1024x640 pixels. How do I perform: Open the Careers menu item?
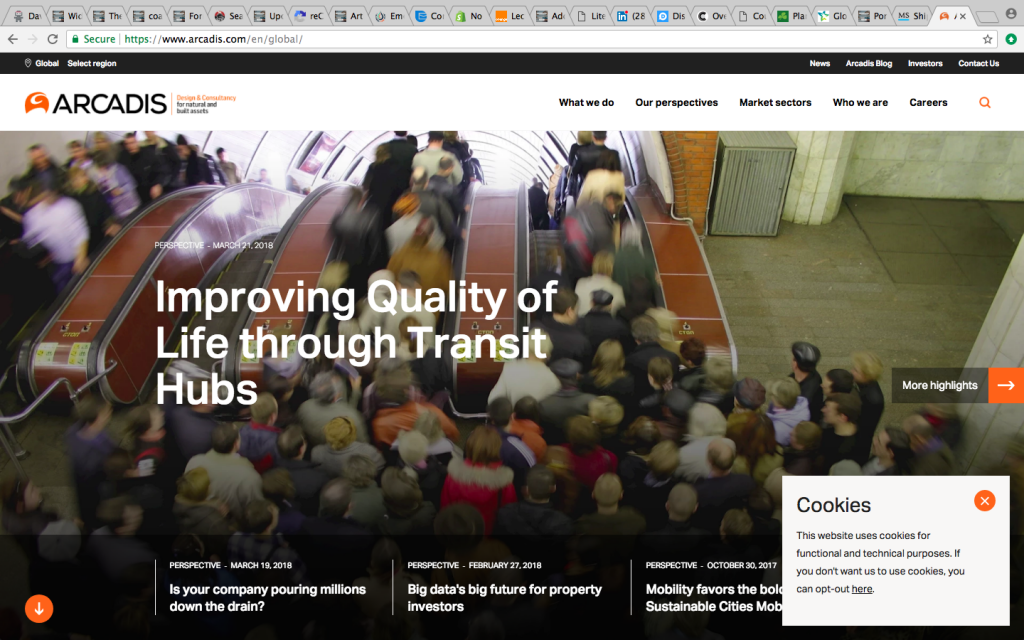coord(928,102)
